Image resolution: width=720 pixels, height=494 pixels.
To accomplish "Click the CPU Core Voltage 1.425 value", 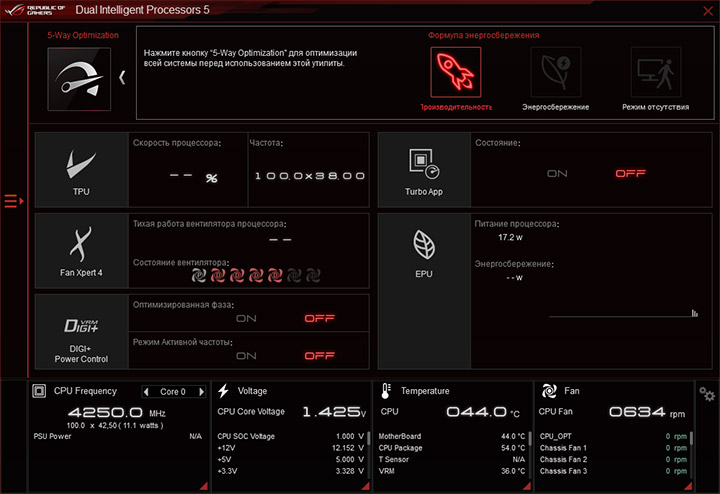I will click(334, 412).
